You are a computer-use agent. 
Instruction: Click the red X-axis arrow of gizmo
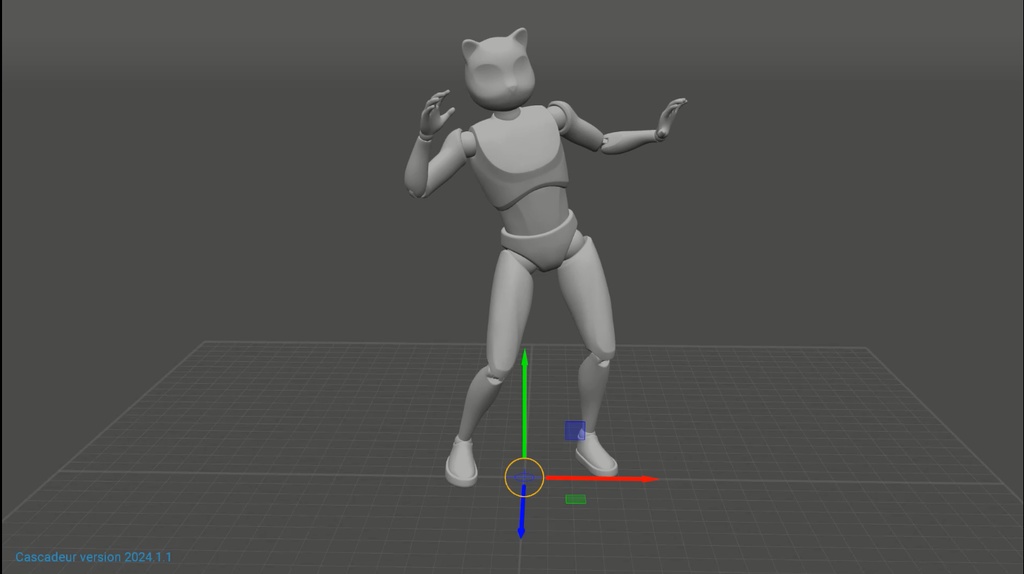pyautogui.click(x=601, y=479)
